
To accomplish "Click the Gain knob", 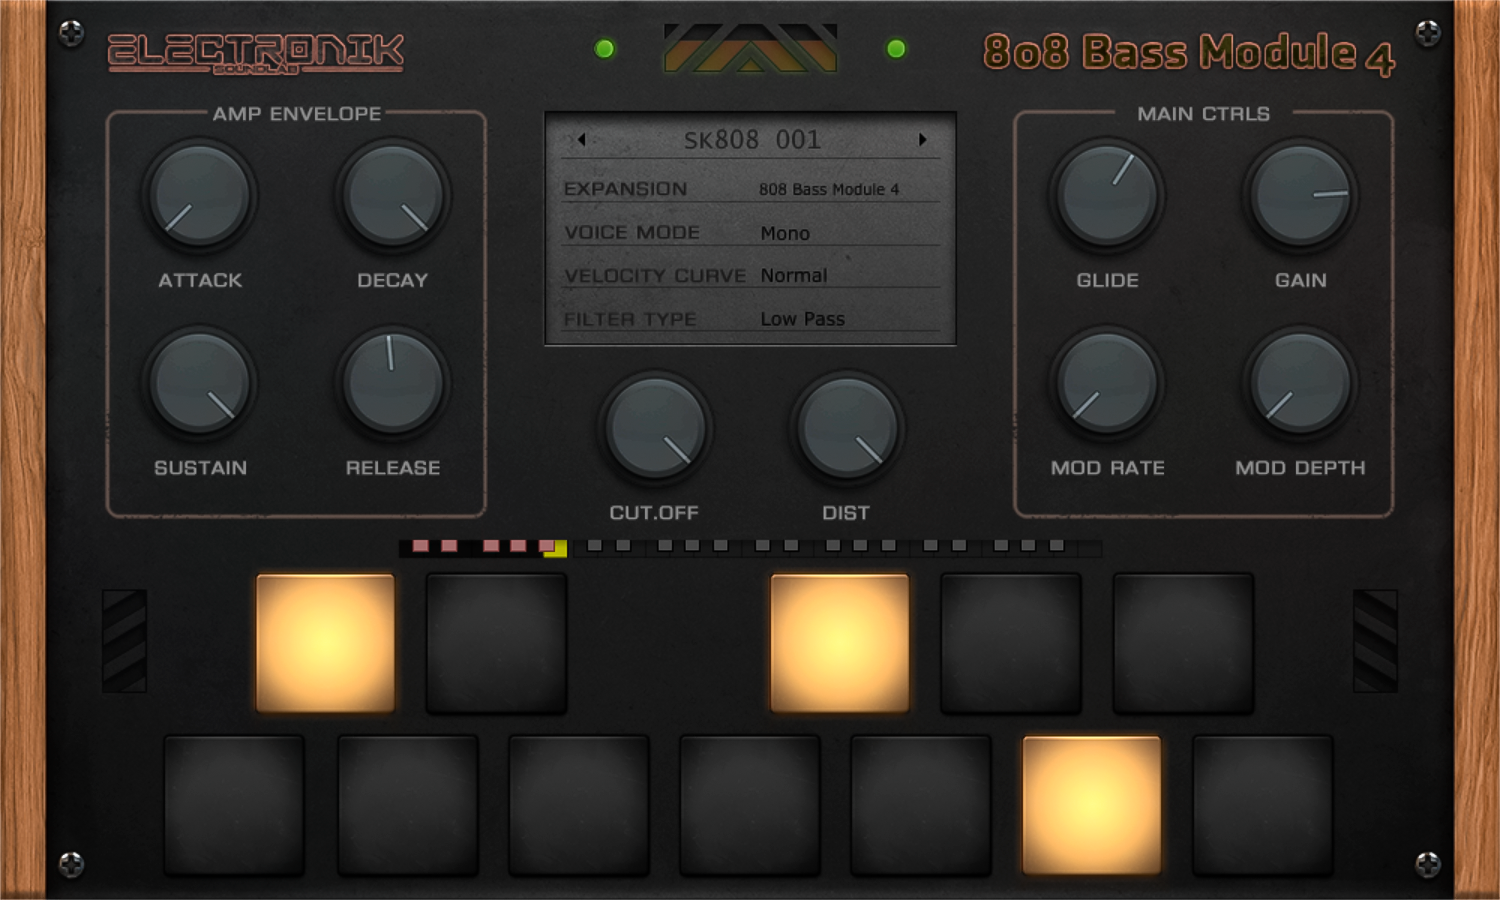I will 1300,195.
